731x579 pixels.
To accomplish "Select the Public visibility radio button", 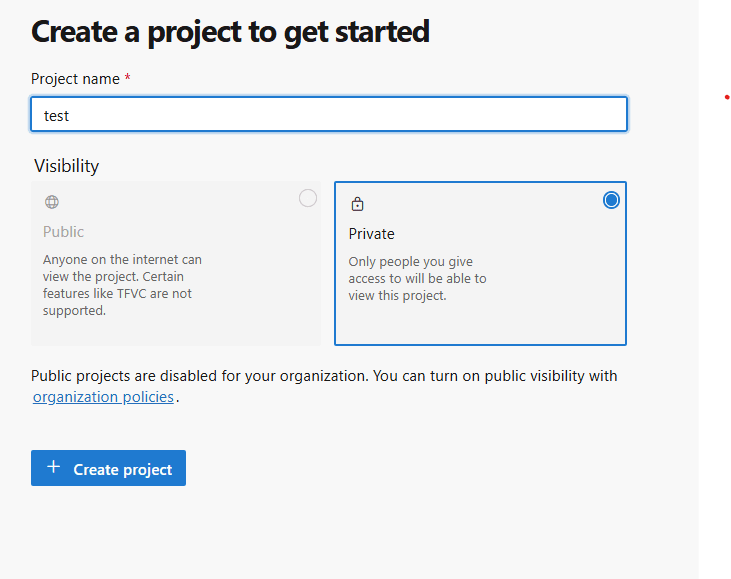I will (308, 198).
